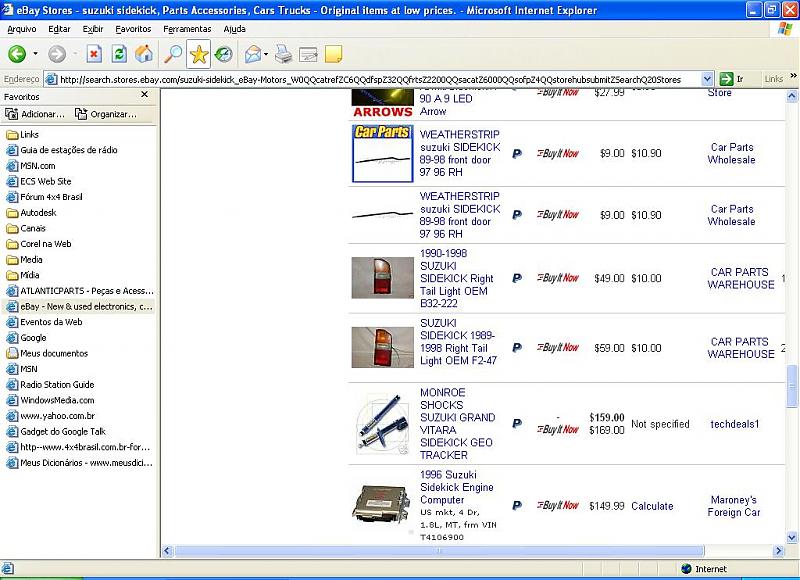Click the vertical scrollbar up arrow
Screen dimensions: 800x580
(792, 95)
